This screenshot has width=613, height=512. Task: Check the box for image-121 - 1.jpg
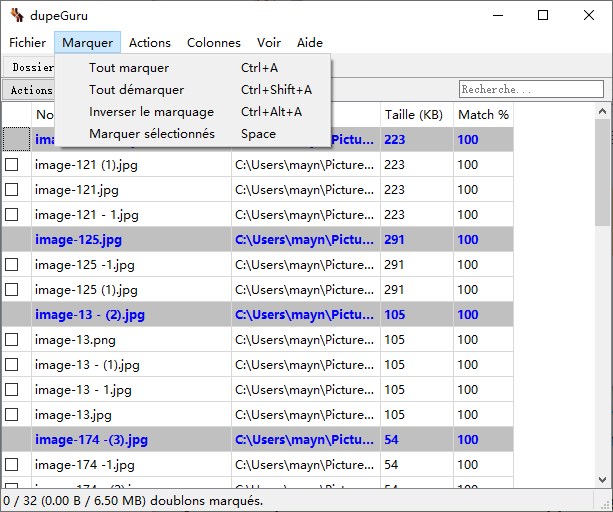(x=12, y=215)
